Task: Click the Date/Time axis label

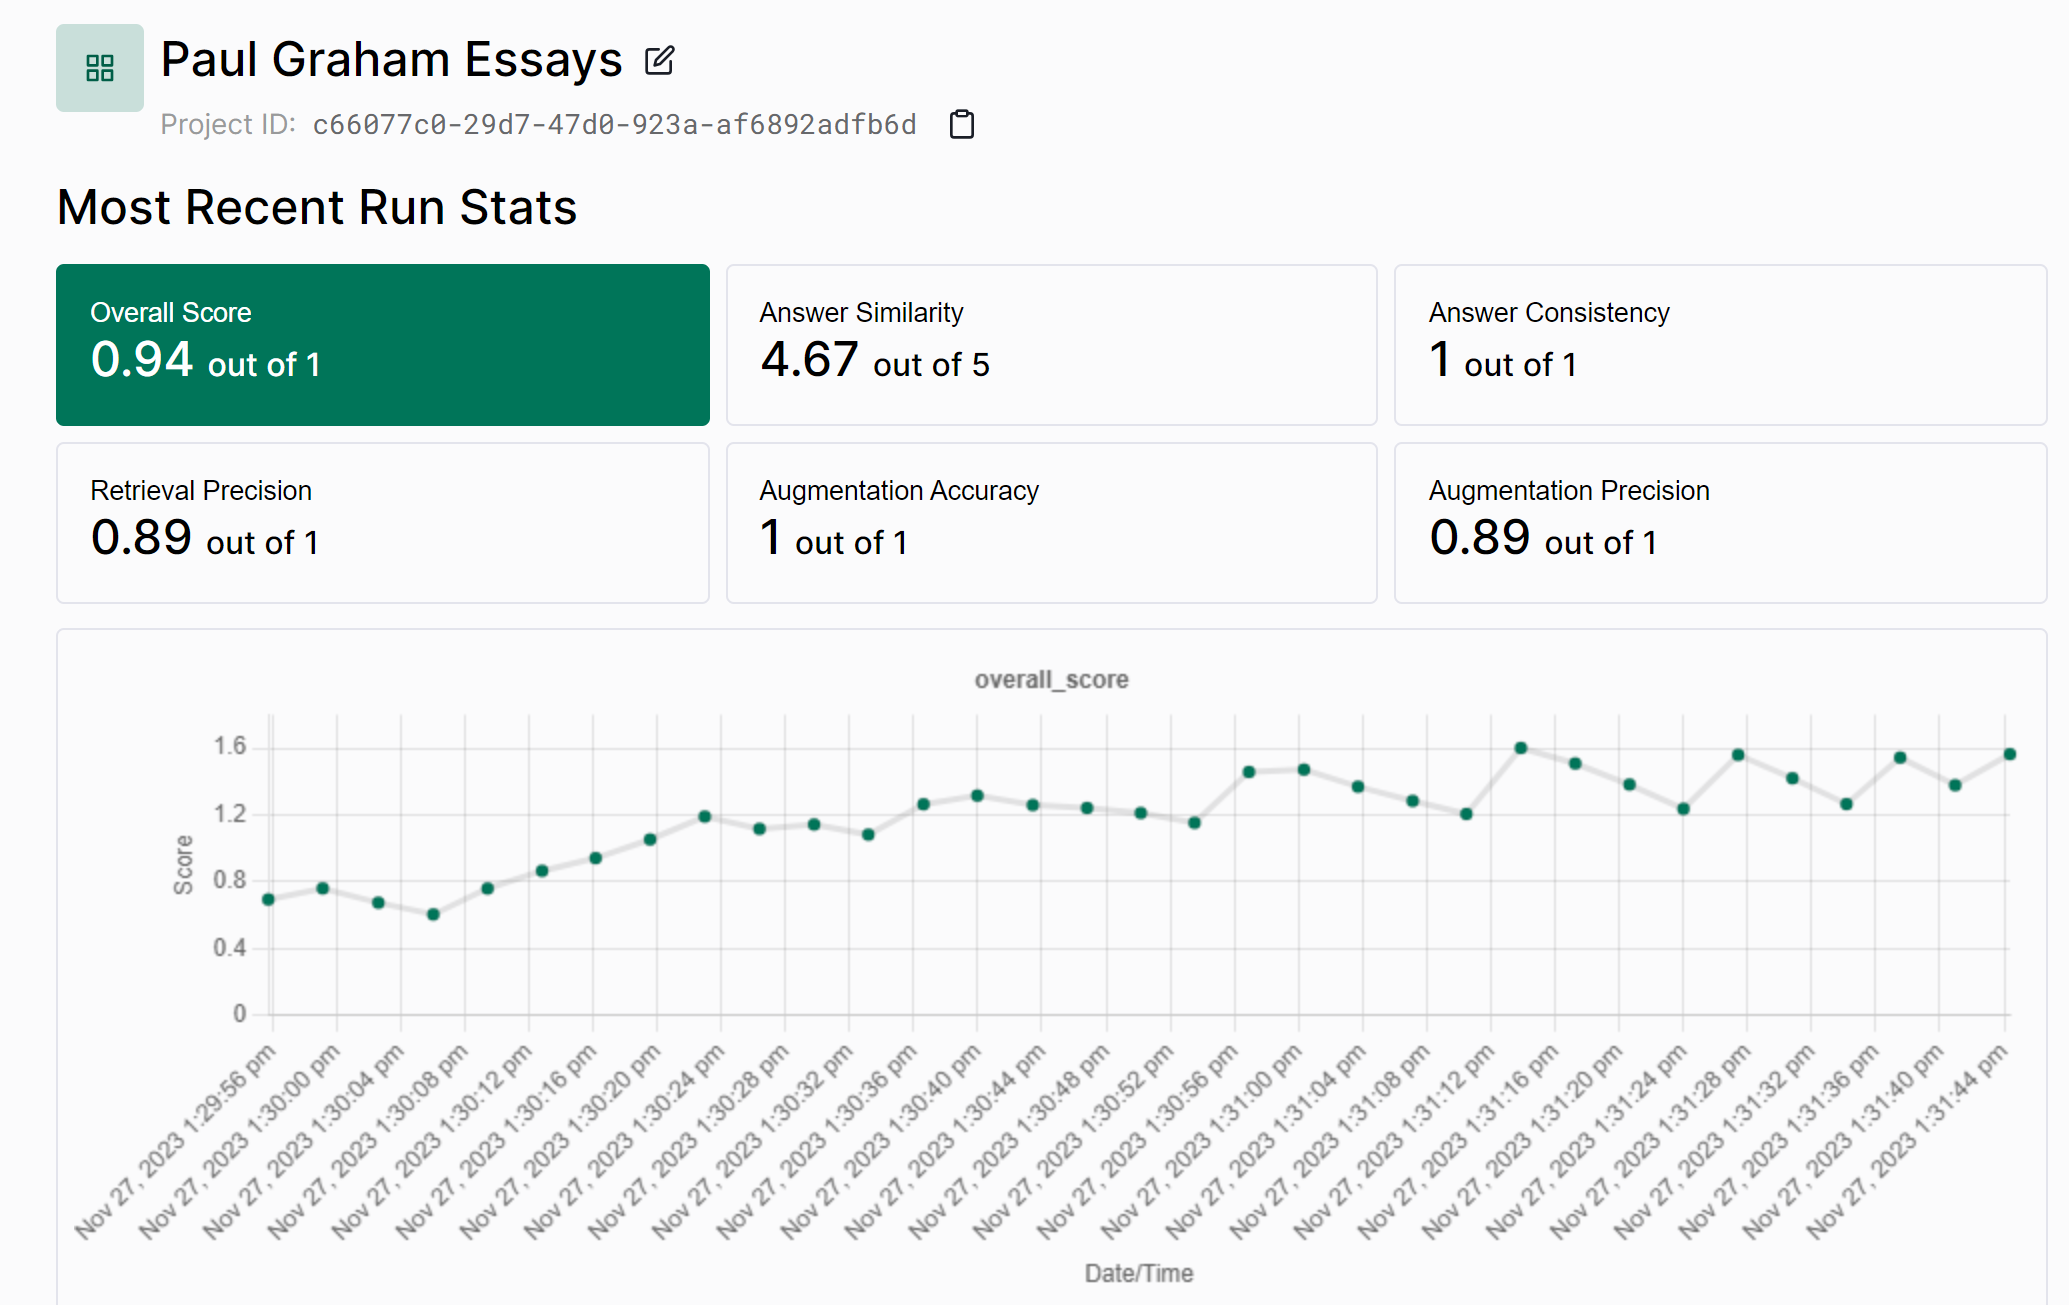Action: (x=1138, y=1273)
